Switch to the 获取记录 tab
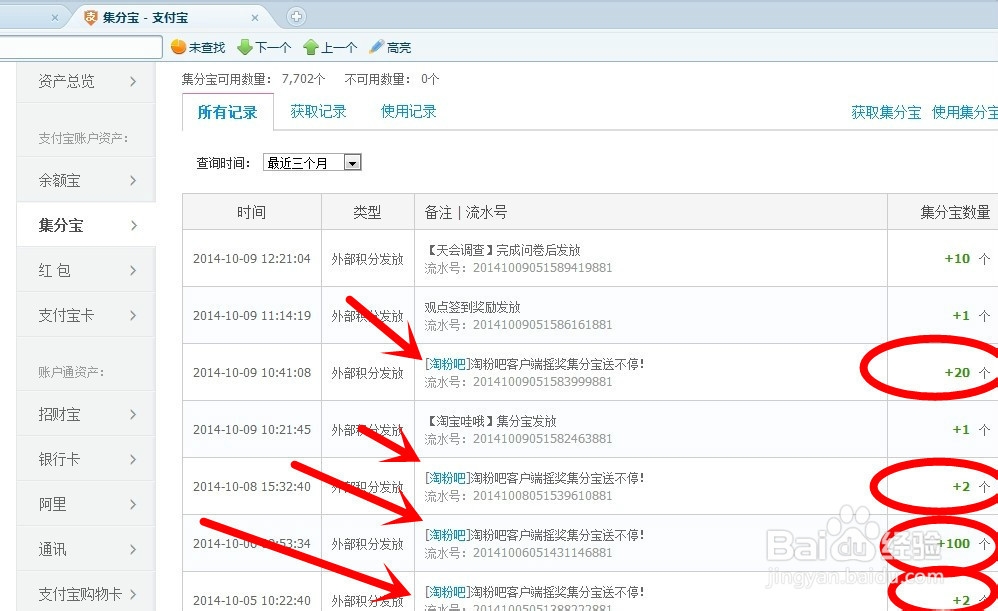Image resolution: width=998 pixels, height=611 pixels. [318, 111]
